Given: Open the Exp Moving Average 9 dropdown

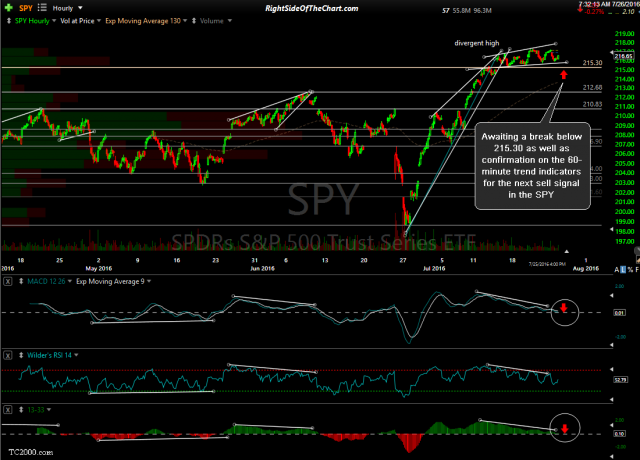Looking at the screenshot, I should (x=149, y=281).
